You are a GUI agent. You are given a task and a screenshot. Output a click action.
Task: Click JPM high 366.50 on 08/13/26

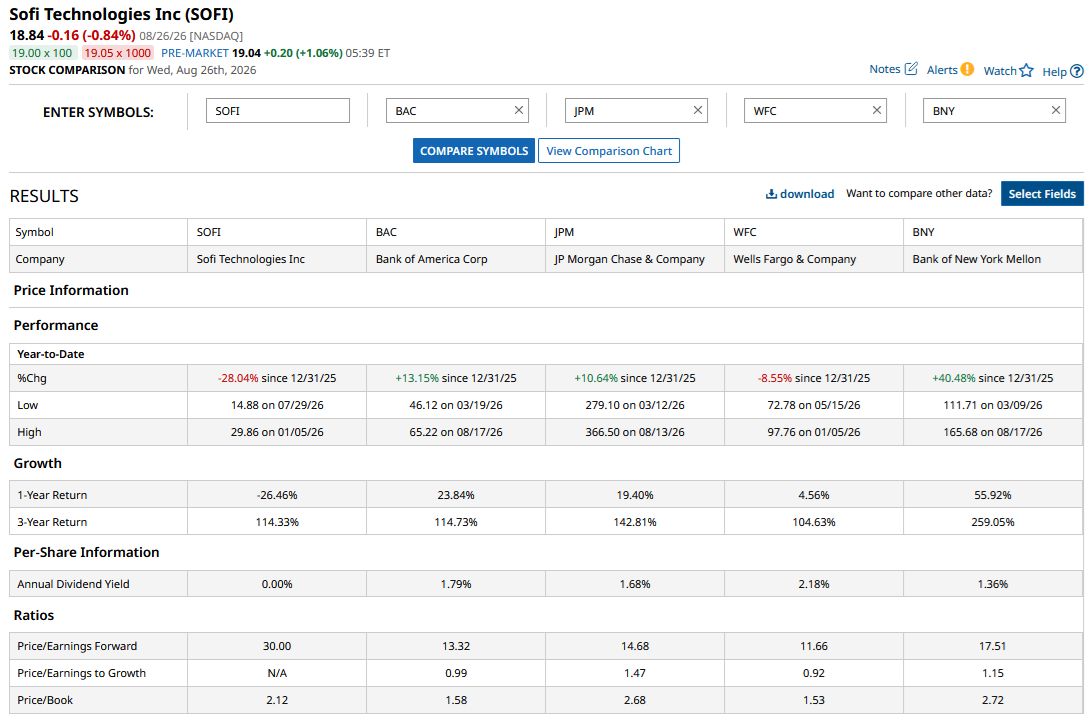(x=635, y=432)
